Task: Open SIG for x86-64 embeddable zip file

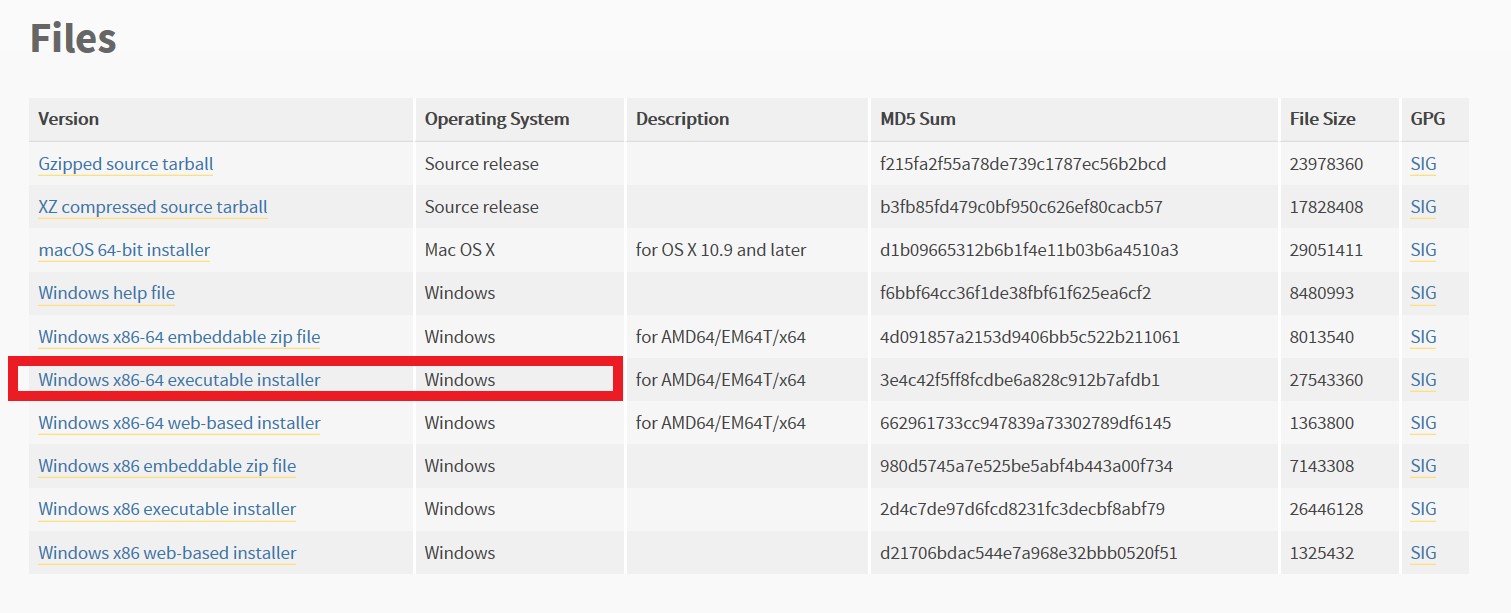Action: (x=1423, y=337)
